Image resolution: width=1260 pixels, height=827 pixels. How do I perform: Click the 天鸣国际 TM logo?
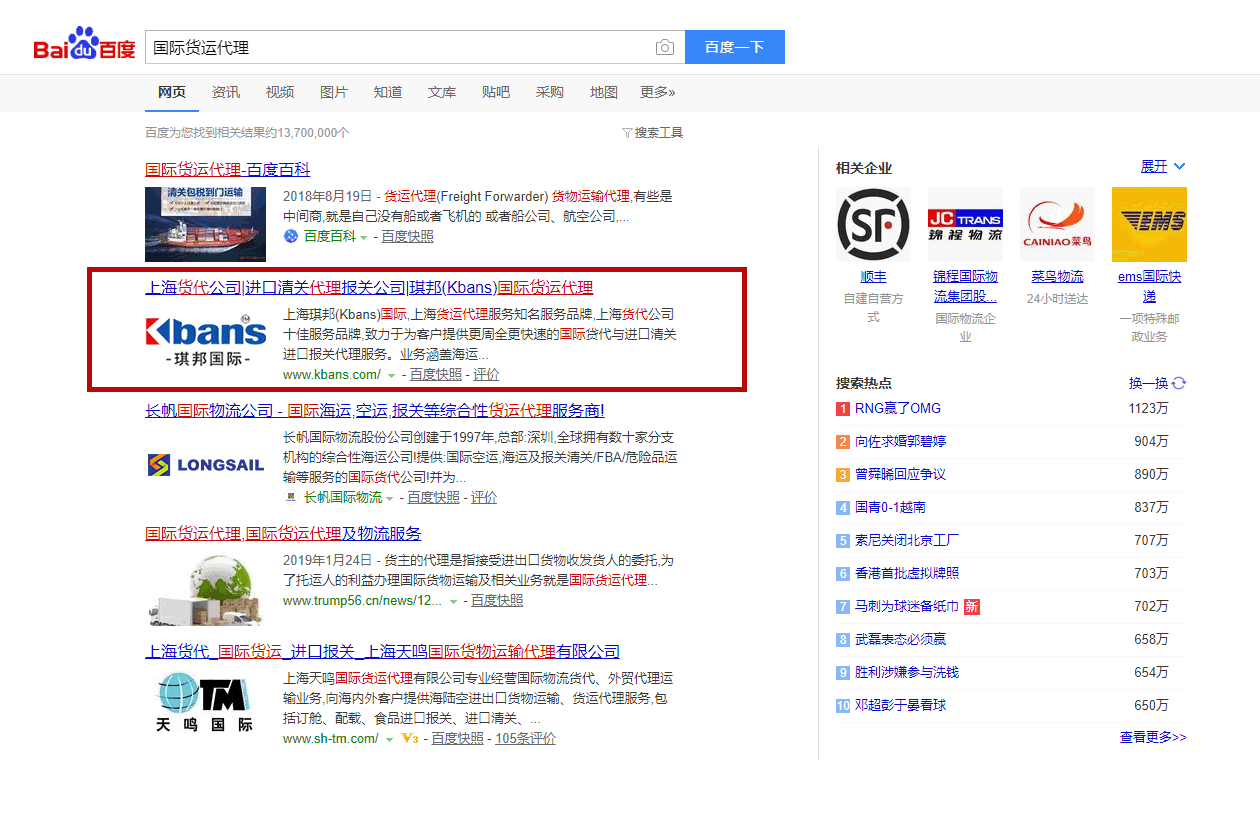click(206, 703)
